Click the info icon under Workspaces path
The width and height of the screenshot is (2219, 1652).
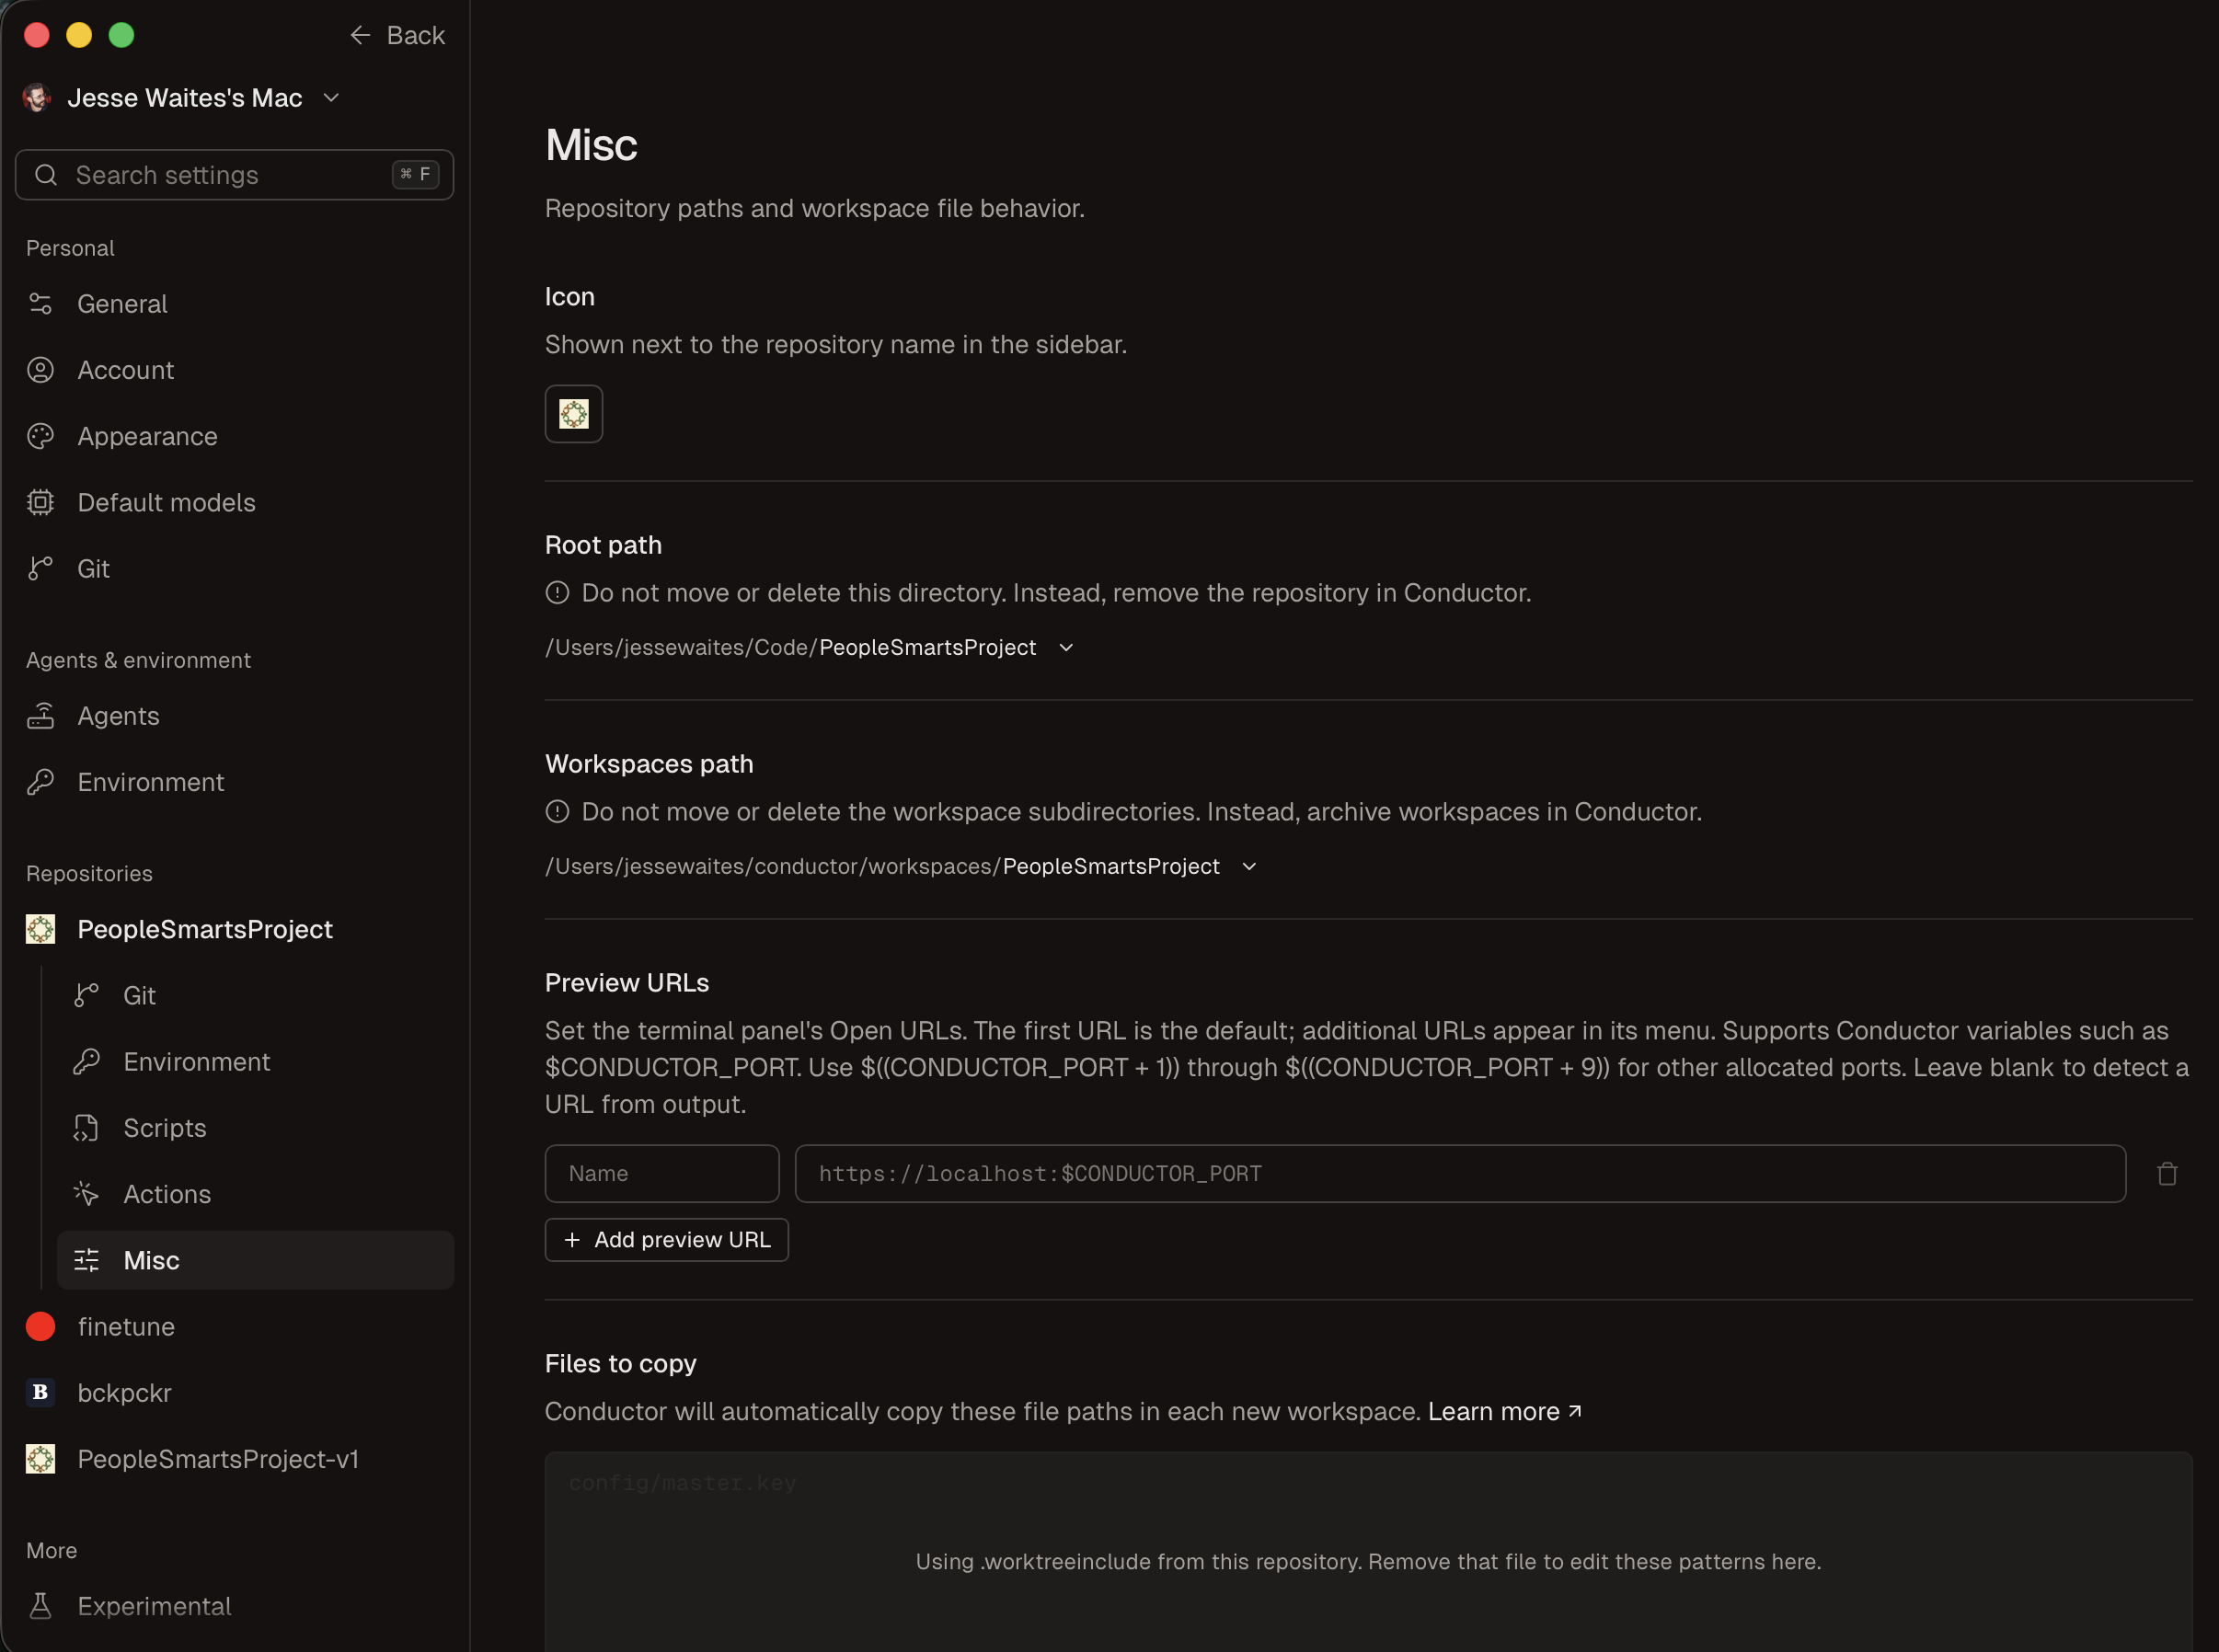[557, 812]
